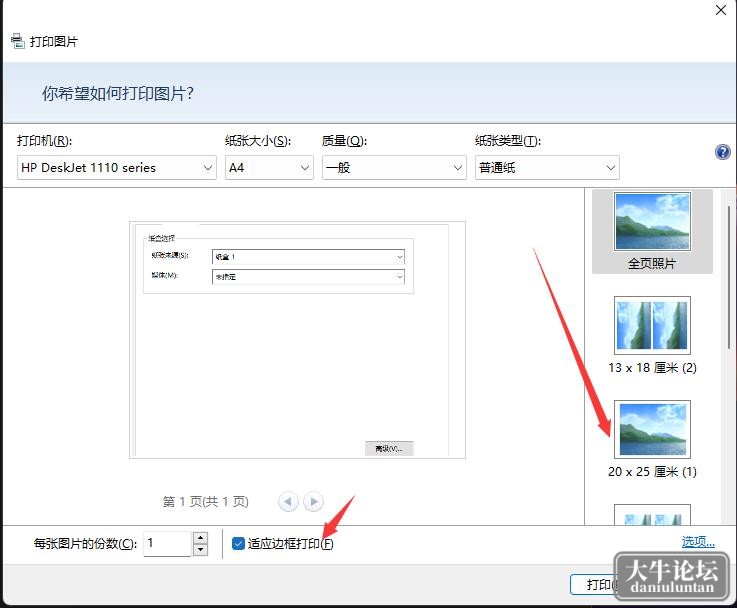Click the print preview image

point(297,340)
